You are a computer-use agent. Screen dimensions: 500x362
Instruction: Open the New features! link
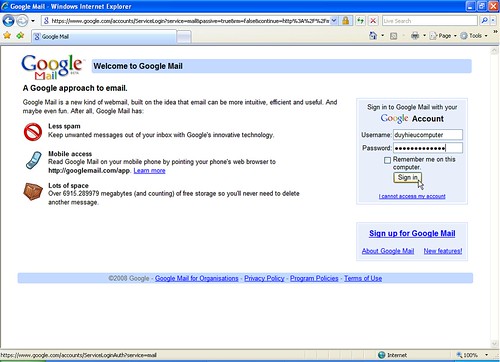(x=443, y=251)
